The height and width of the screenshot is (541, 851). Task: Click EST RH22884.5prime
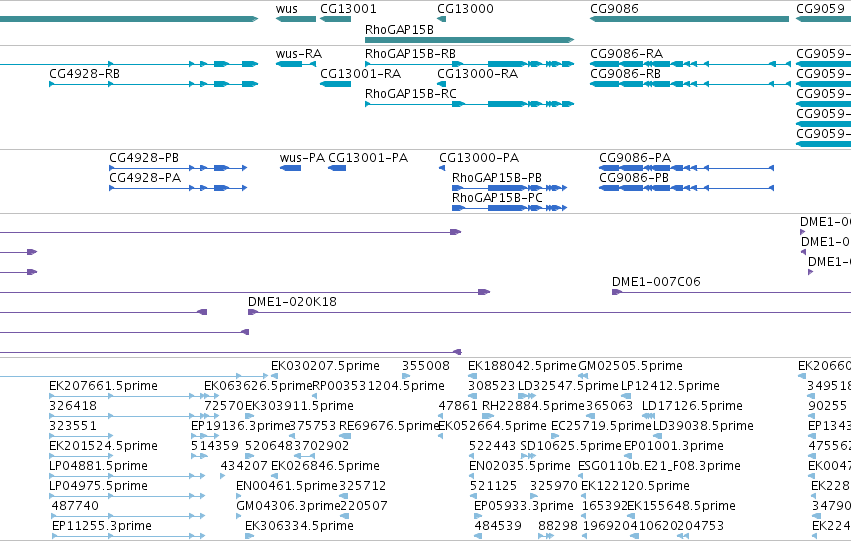(x=533, y=406)
